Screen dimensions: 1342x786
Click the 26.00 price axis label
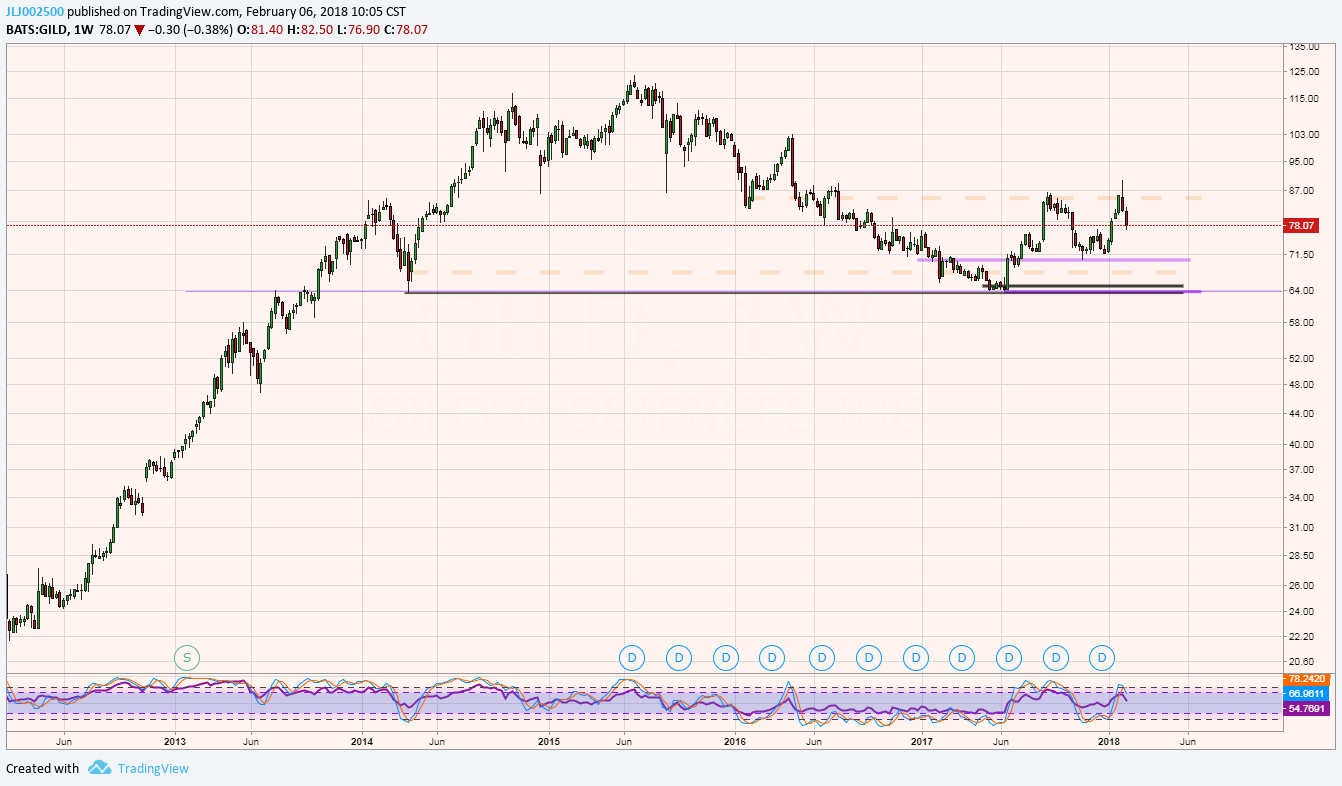click(1303, 585)
